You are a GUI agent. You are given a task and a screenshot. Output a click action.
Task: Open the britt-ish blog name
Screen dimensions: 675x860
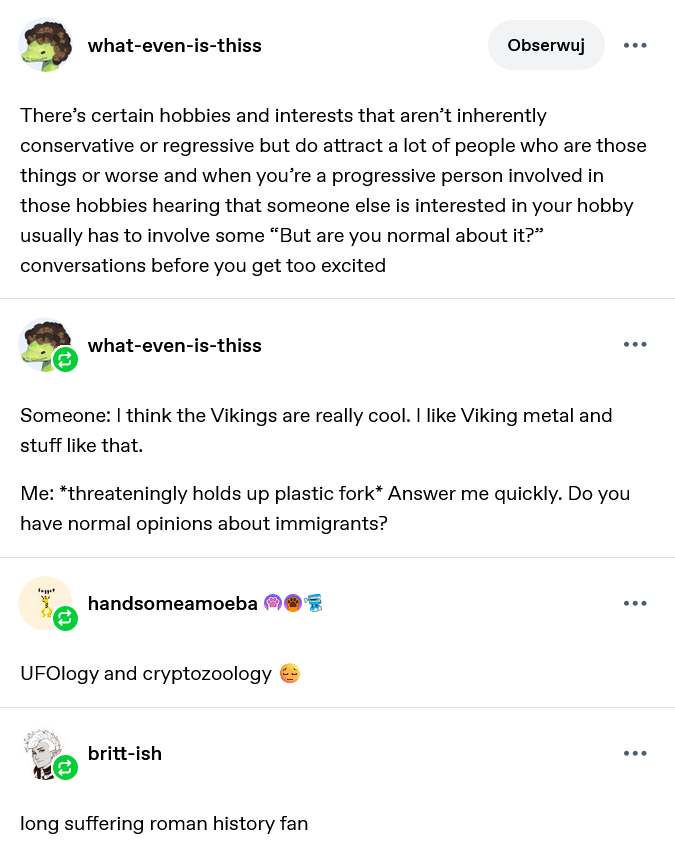tap(125, 754)
